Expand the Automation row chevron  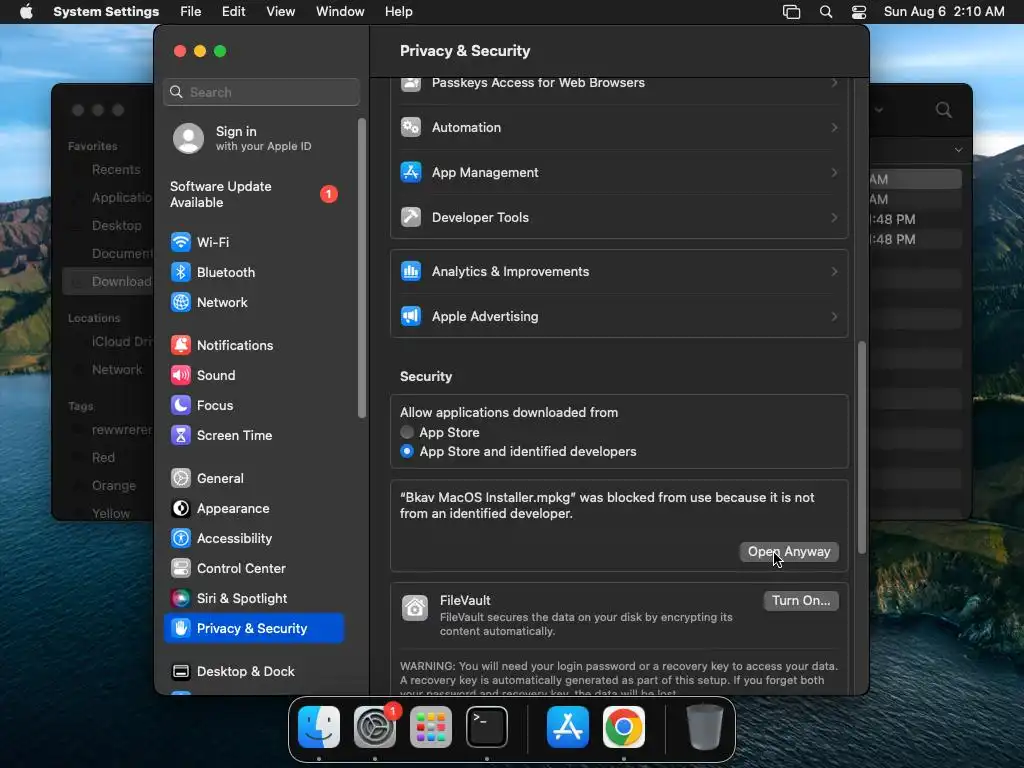pos(835,127)
